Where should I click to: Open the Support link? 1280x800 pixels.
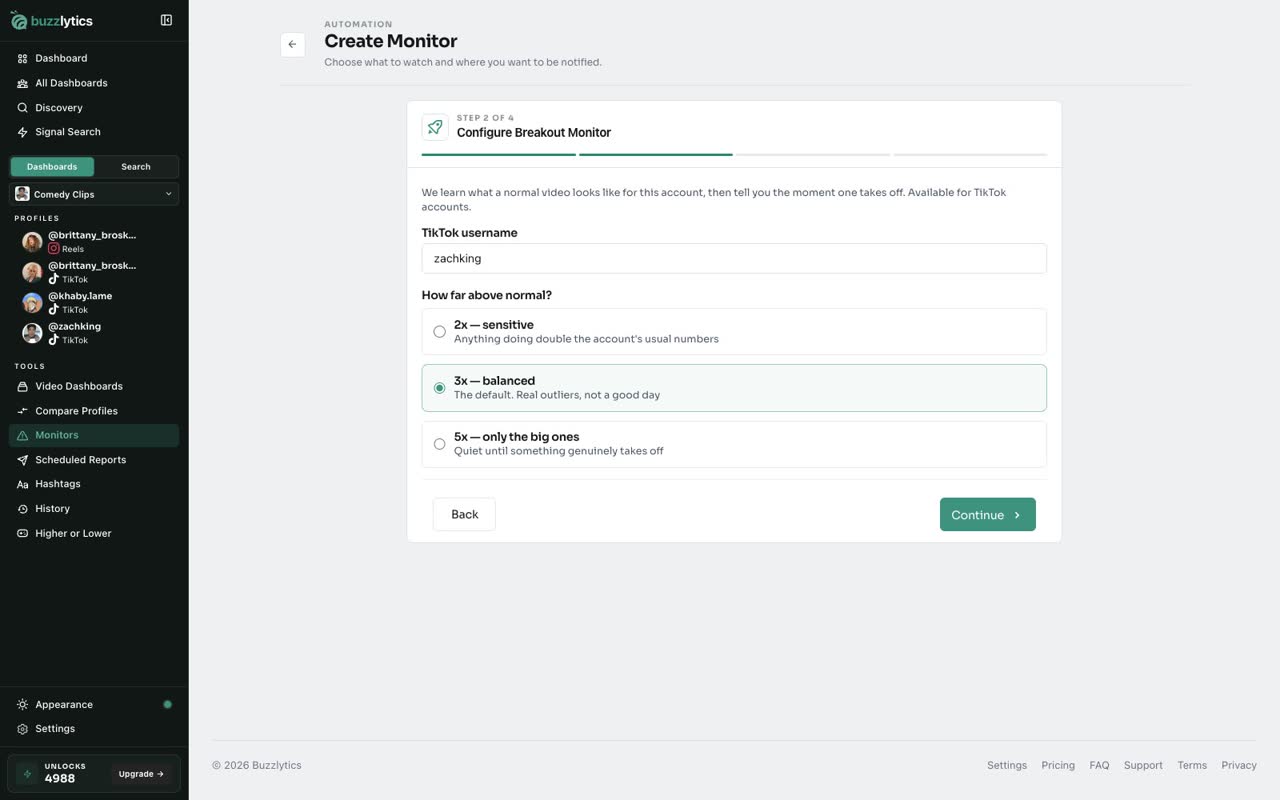[x=1143, y=765]
